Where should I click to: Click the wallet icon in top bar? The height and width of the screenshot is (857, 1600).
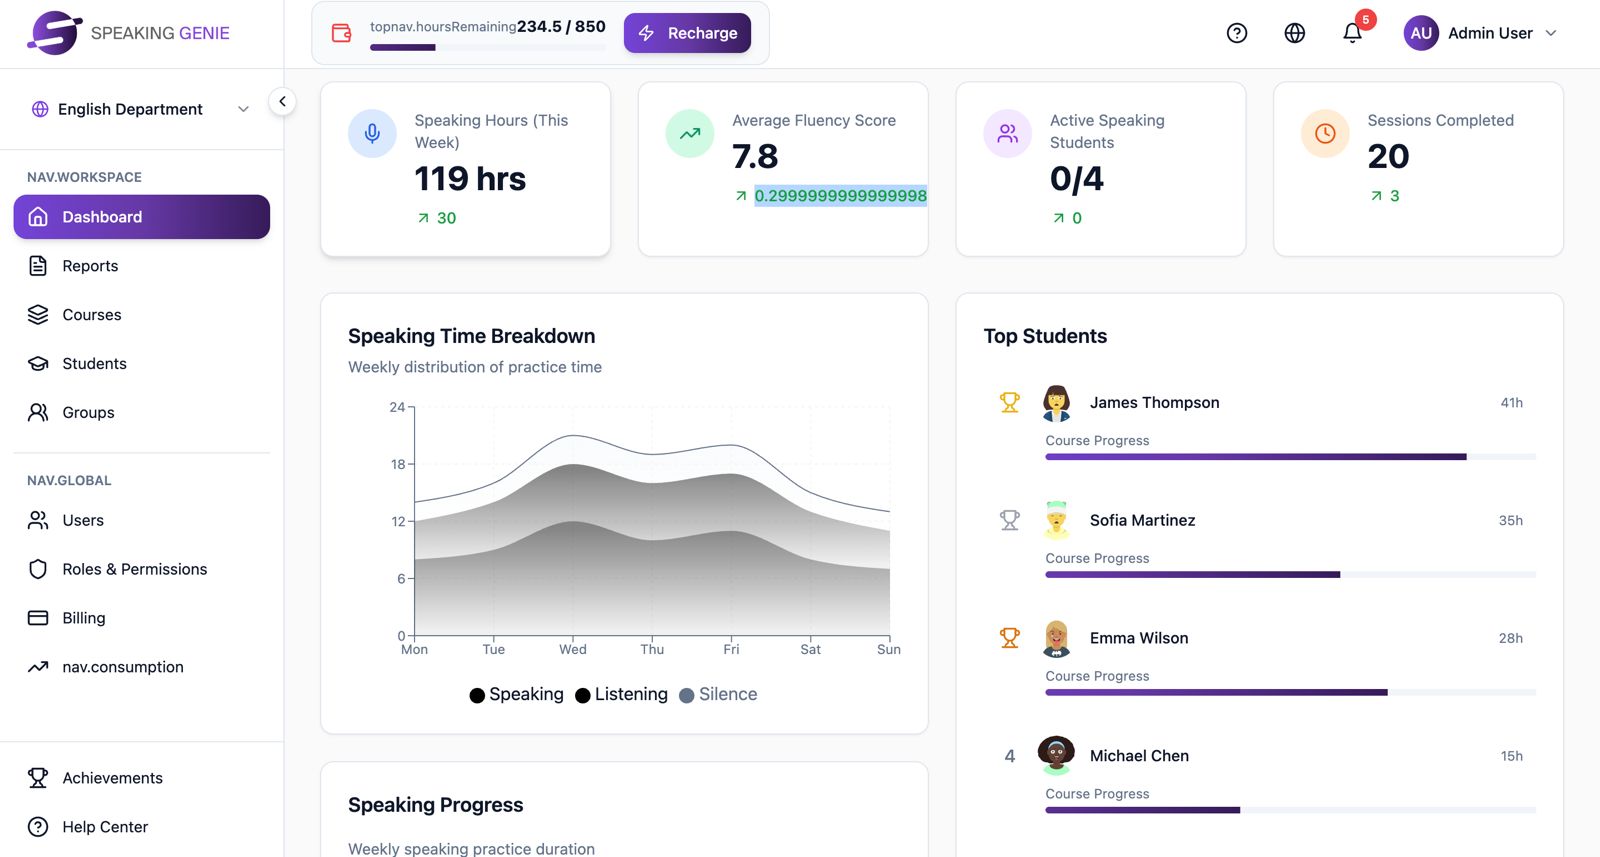[x=342, y=33]
